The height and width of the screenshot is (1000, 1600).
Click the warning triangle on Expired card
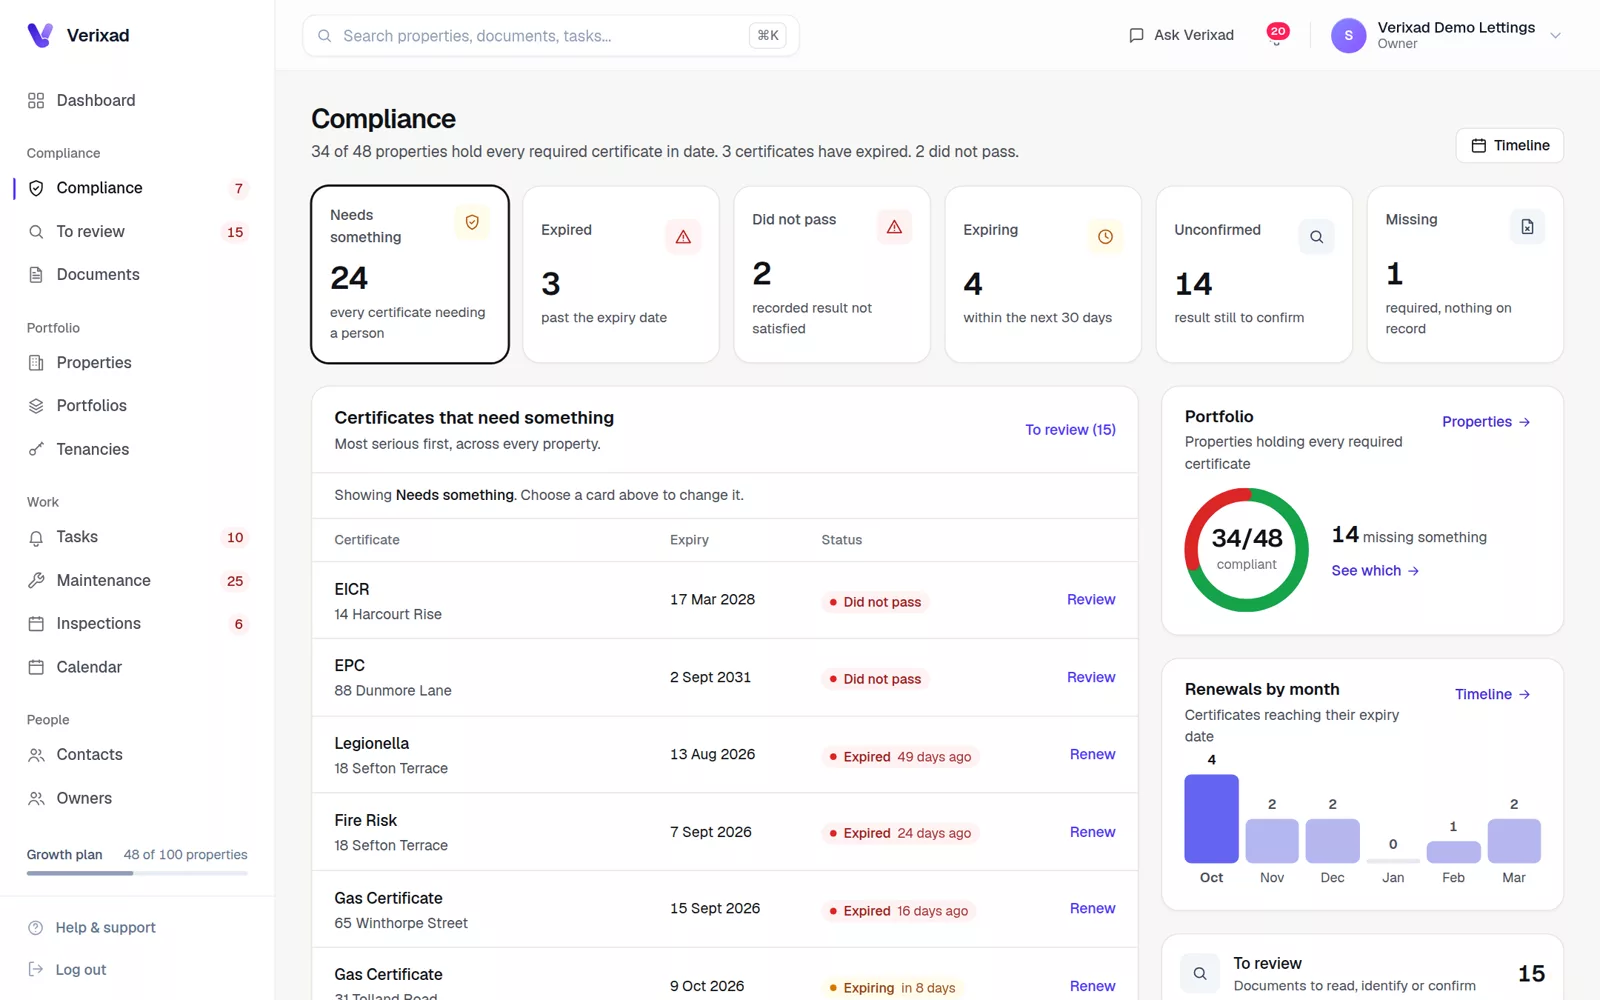(x=683, y=237)
